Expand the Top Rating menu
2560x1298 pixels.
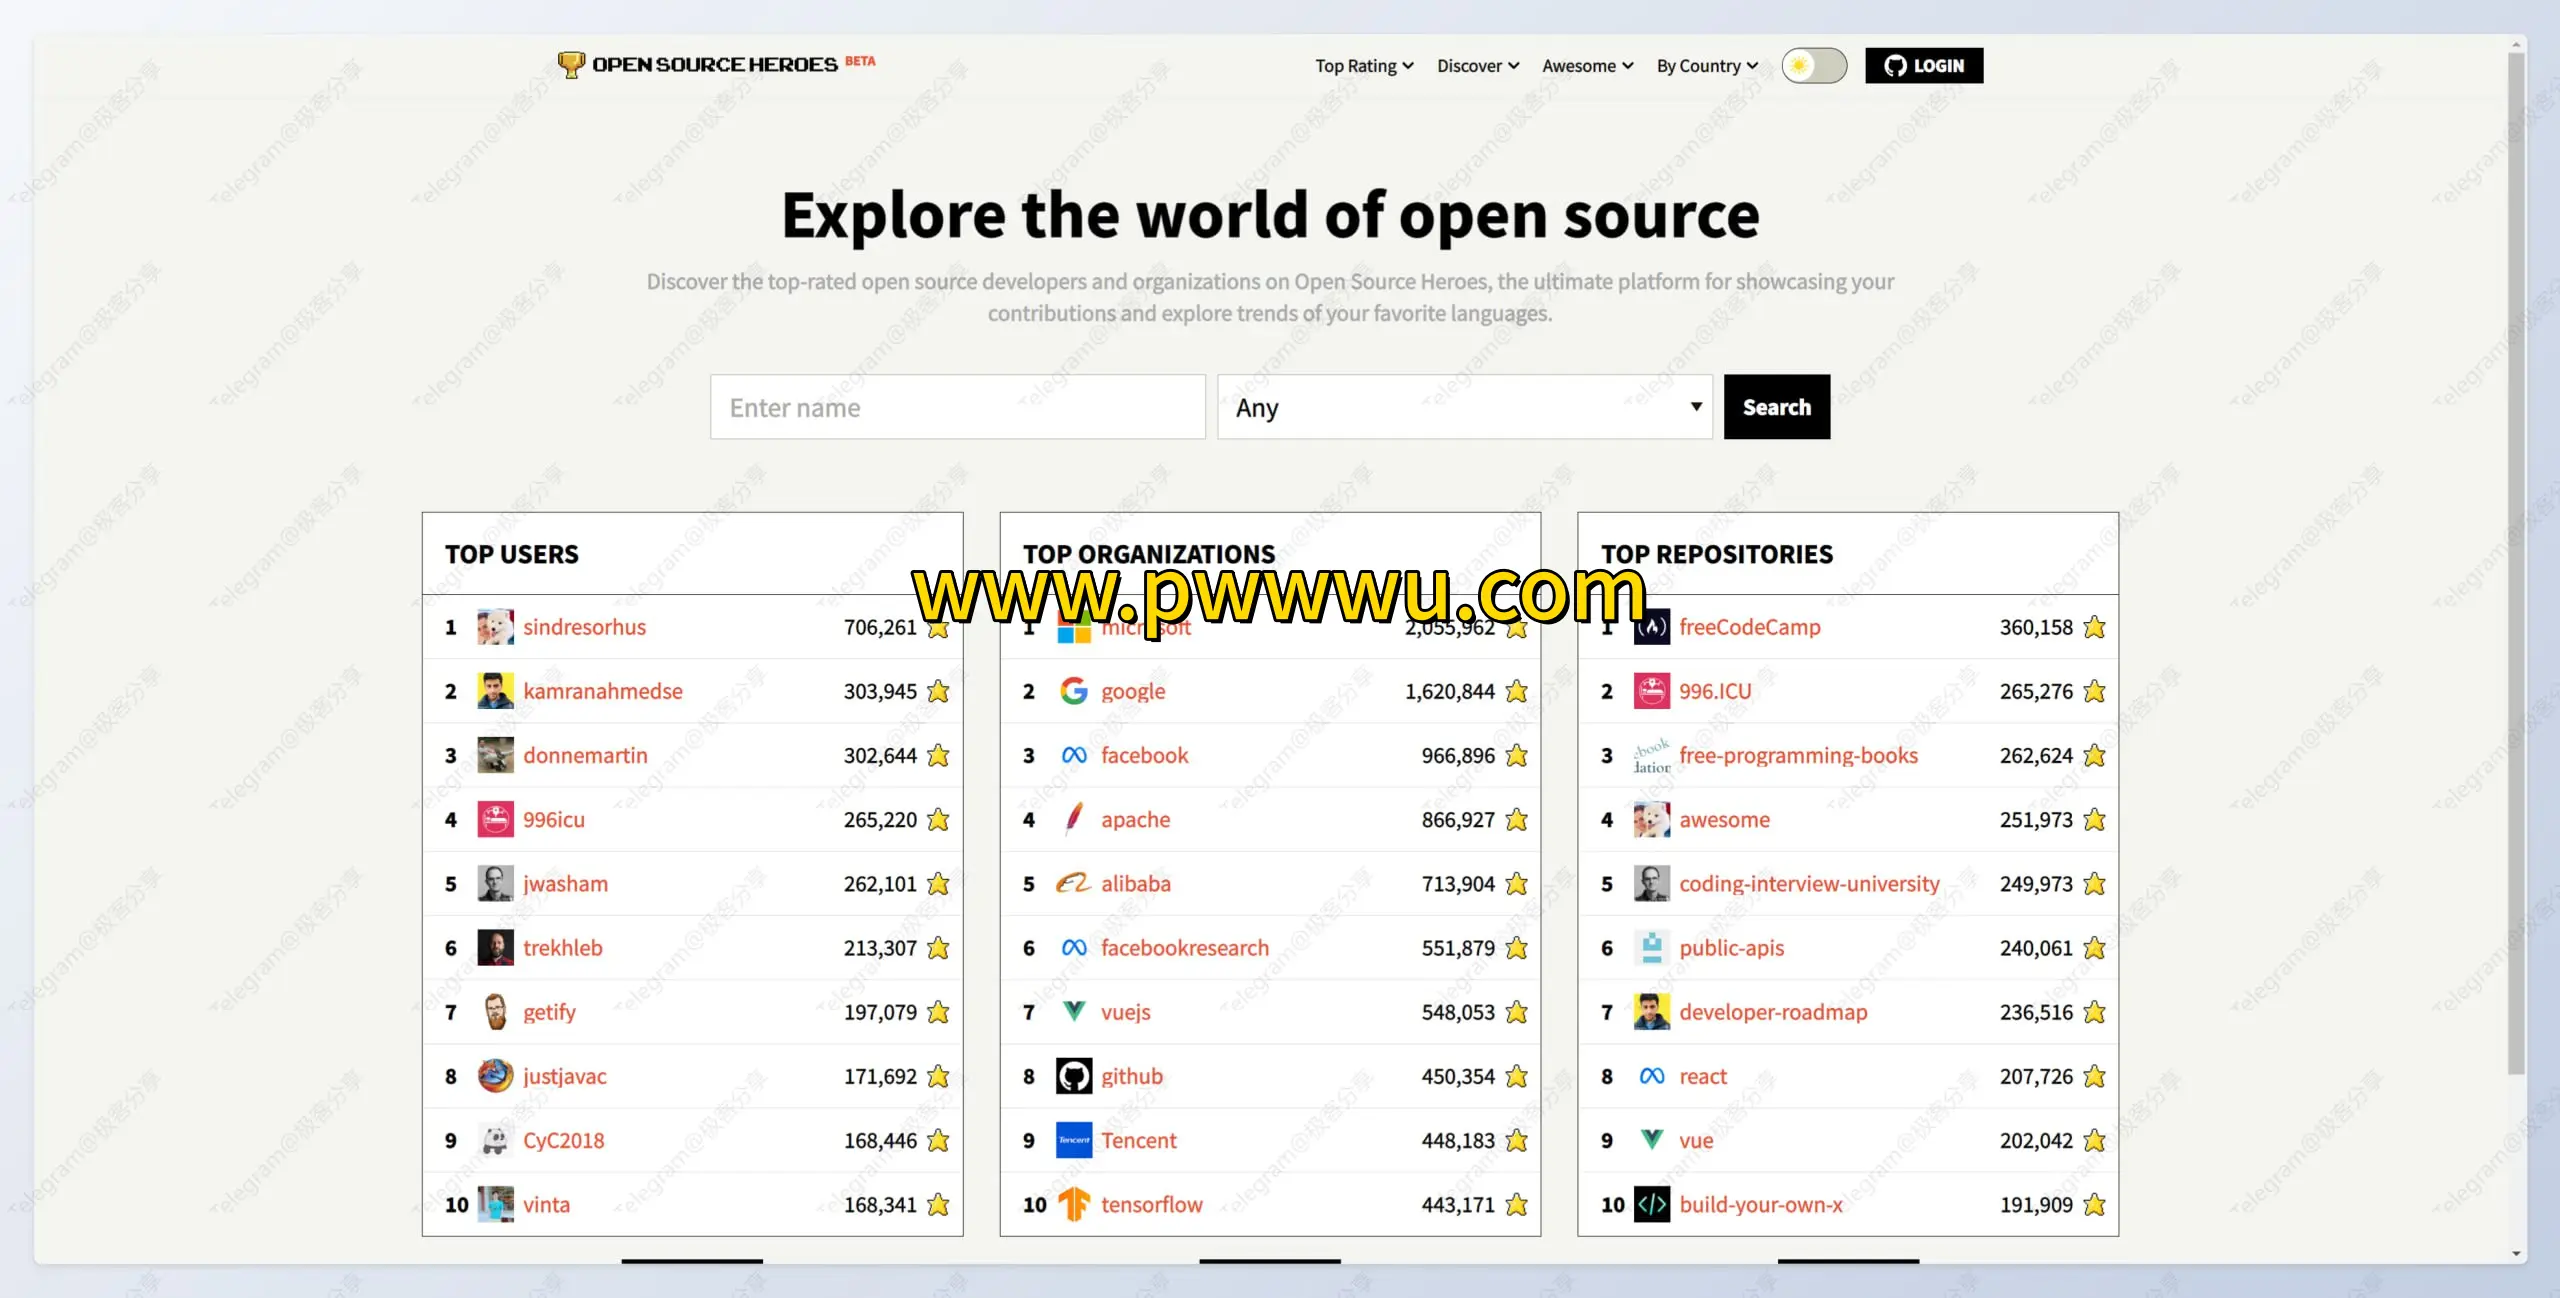(x=1363, y=66)
